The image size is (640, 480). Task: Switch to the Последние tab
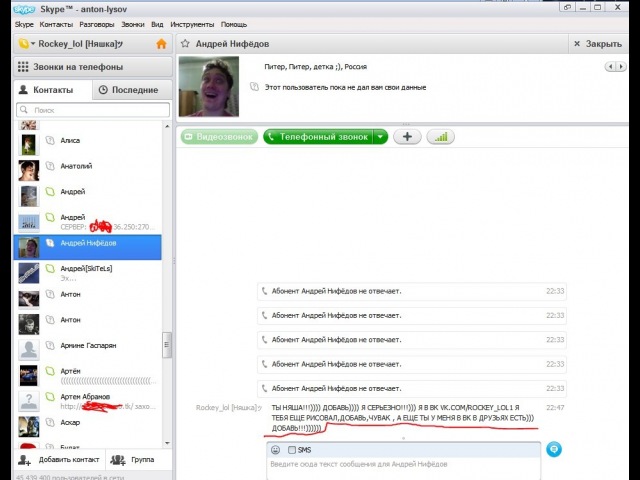point(132,90)
